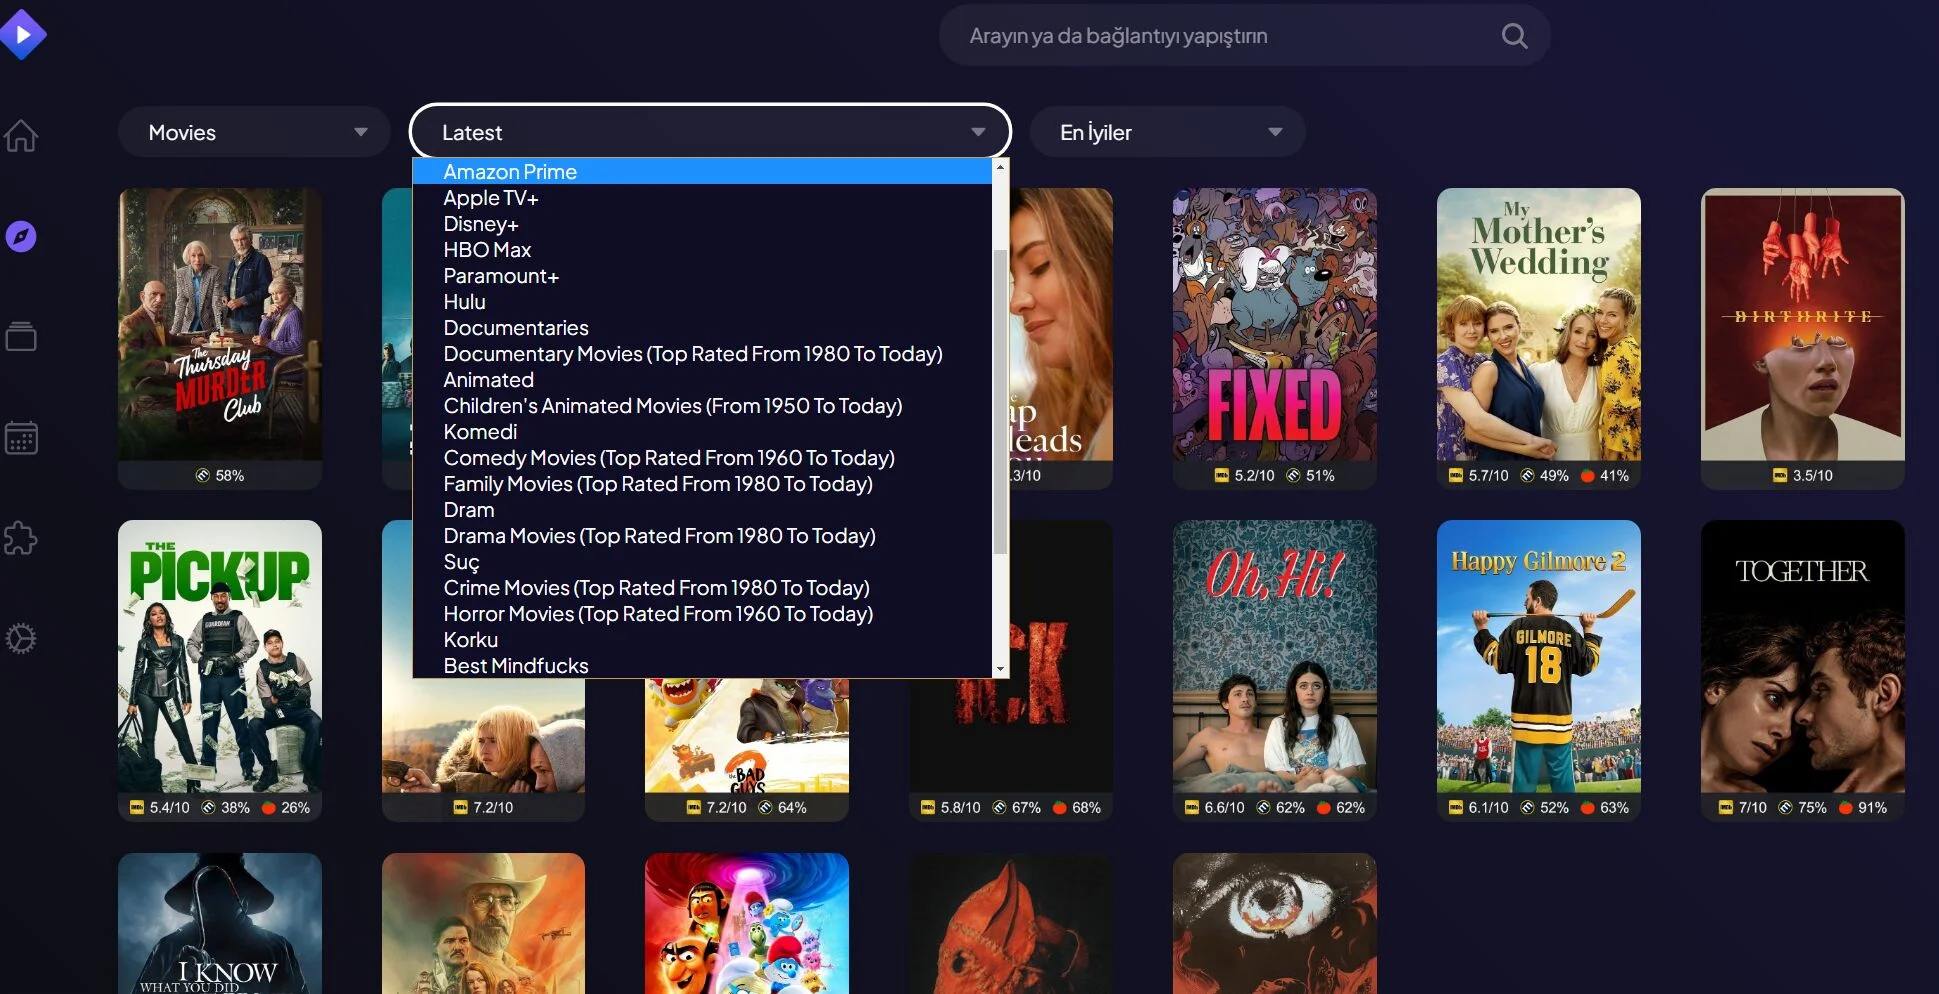
Task: Open My Mother's Wedding poster
Action: coord(1539,325)
